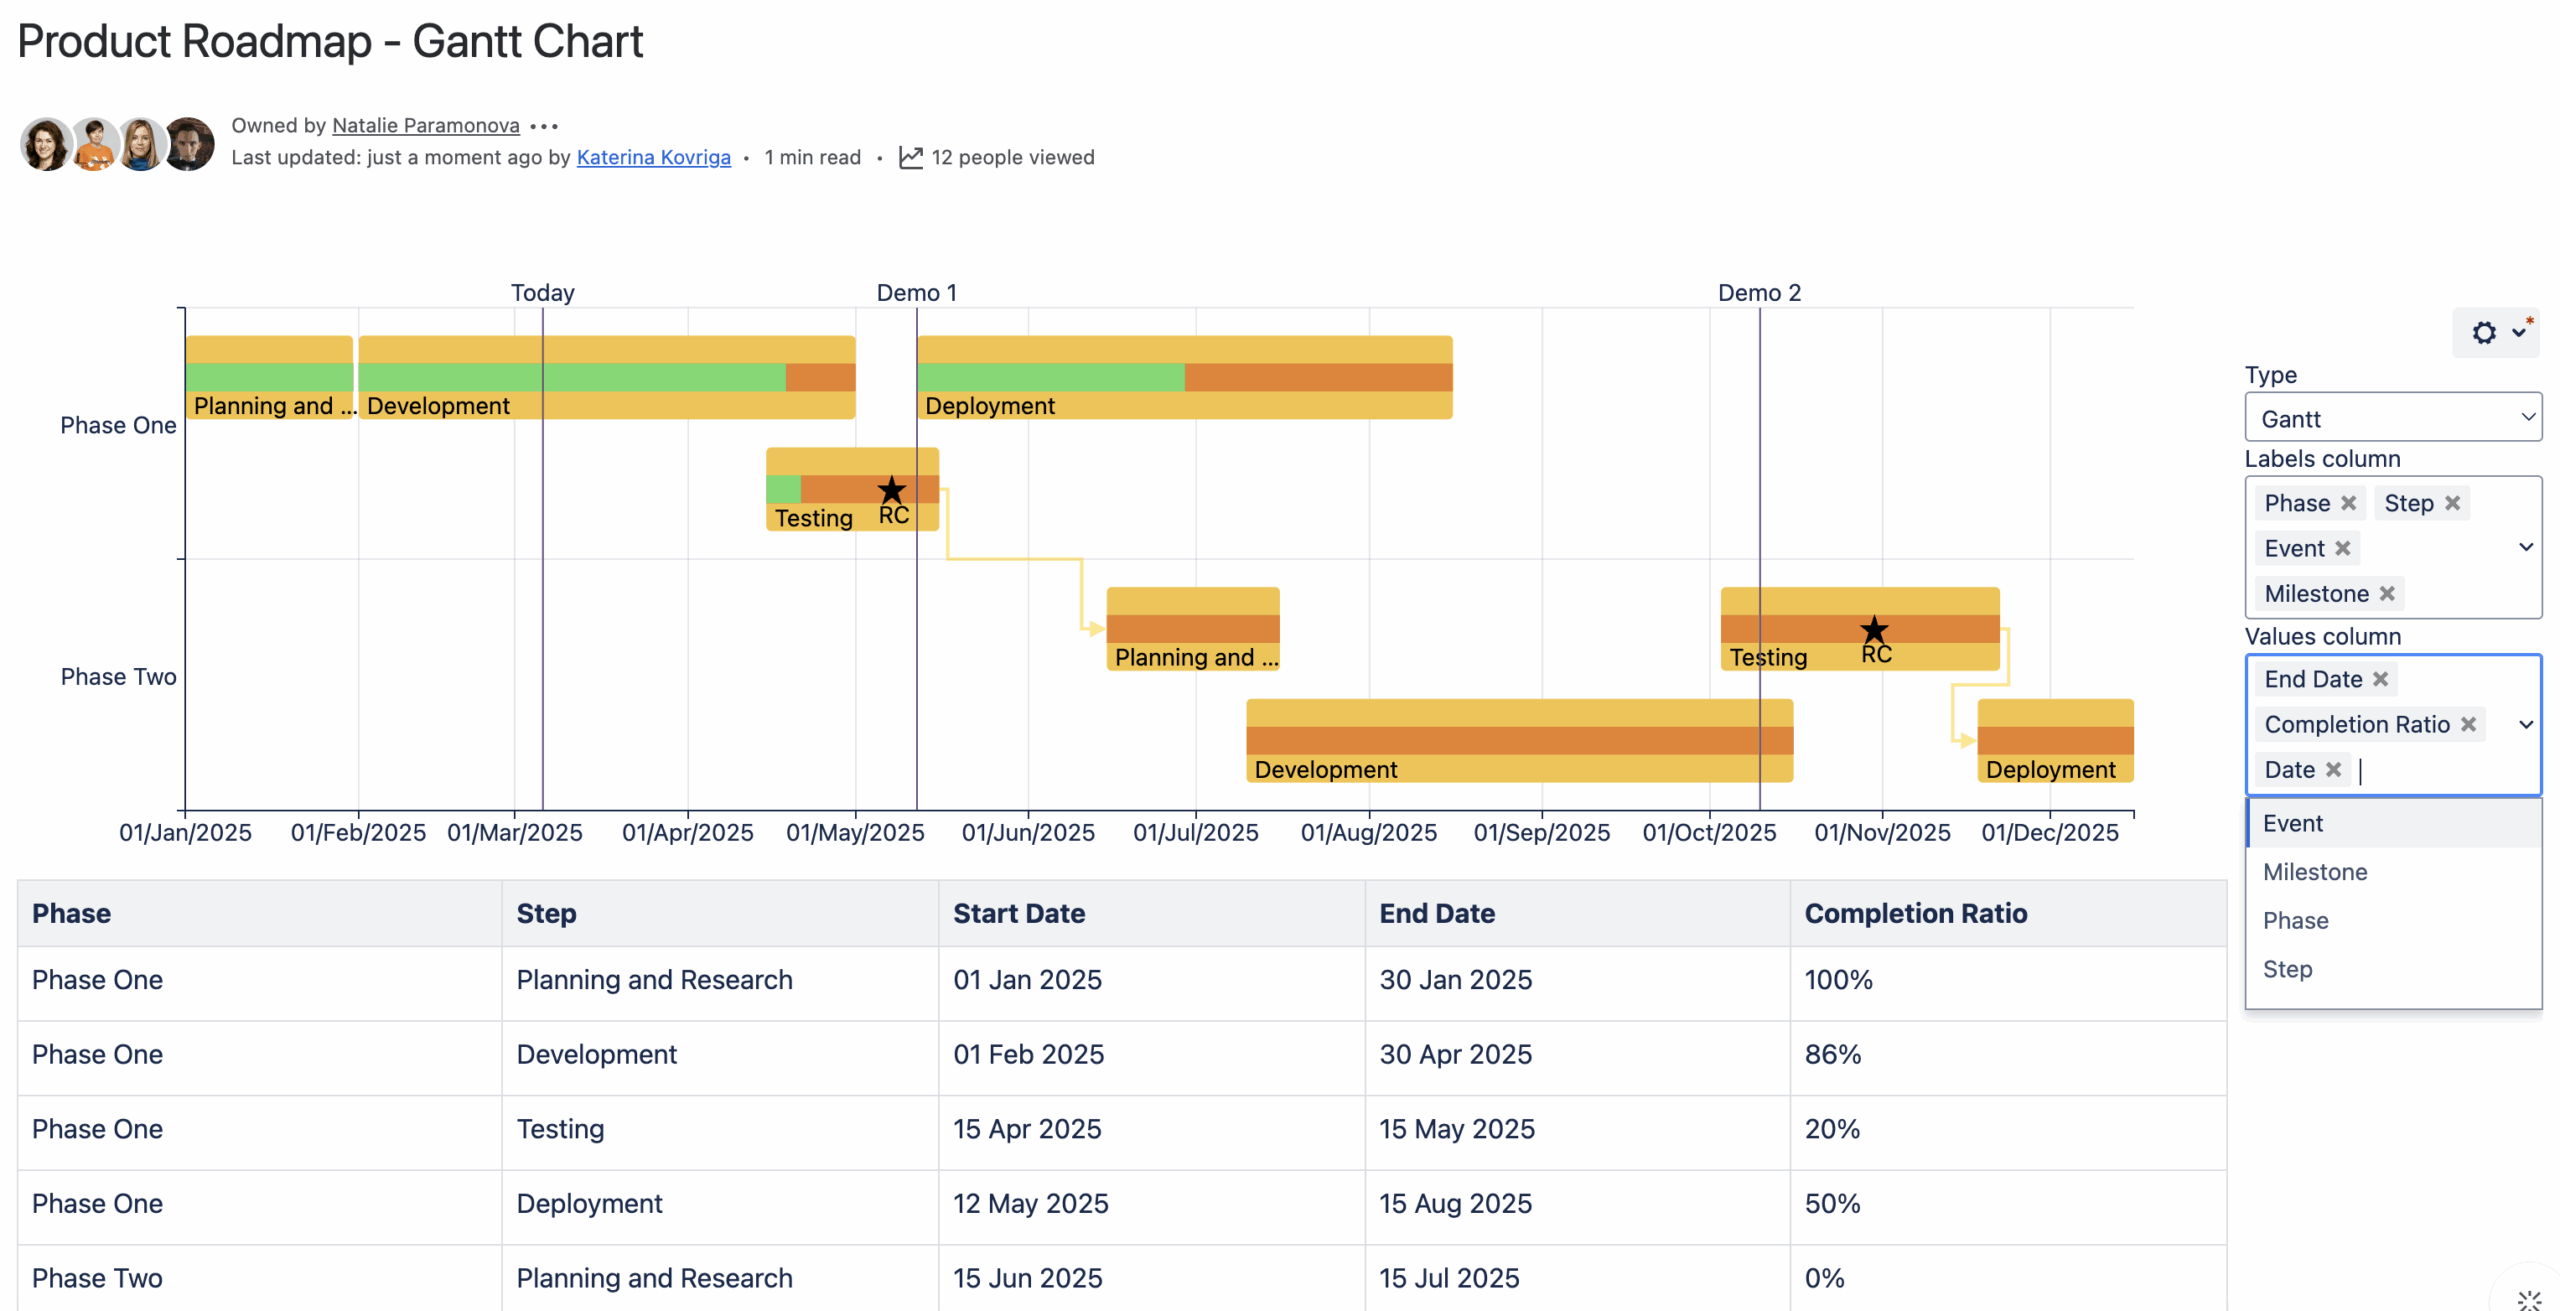The height and width of the screenshot is (1311, 2560).
Task: Click the analytics icon next to people viewed
Action: click(x=911, y=157)
